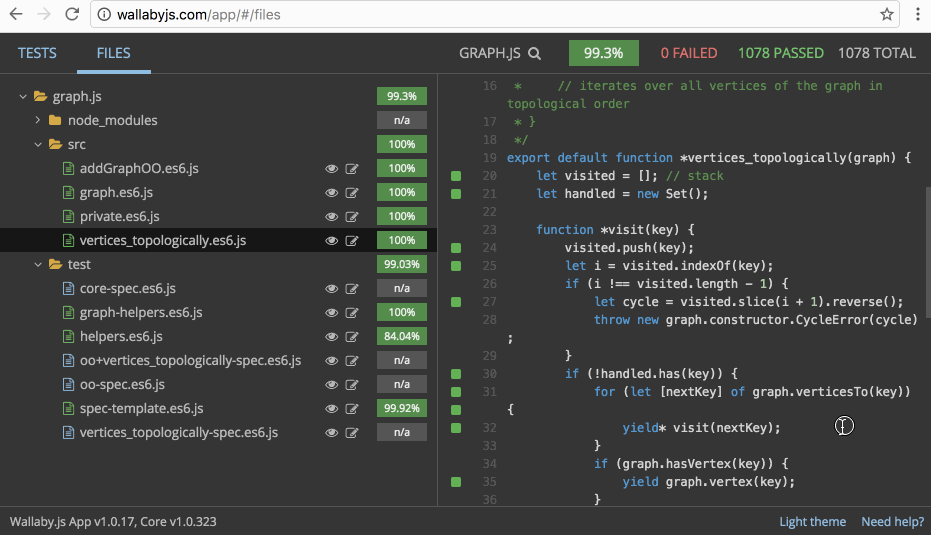Viewport: 931px width, 535px height.
Task: Switch to the FILES tab
Action: (113, 53)
